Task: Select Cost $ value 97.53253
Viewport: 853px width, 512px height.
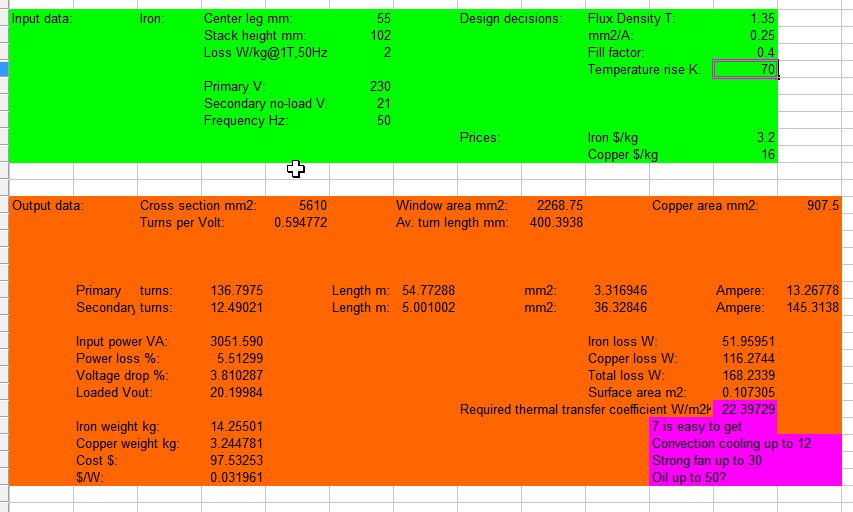Action: (x=237, y=460)
